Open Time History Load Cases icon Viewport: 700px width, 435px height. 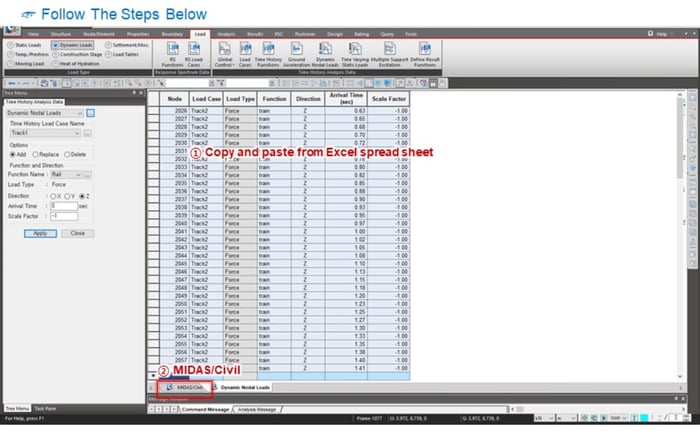(245, 54)
